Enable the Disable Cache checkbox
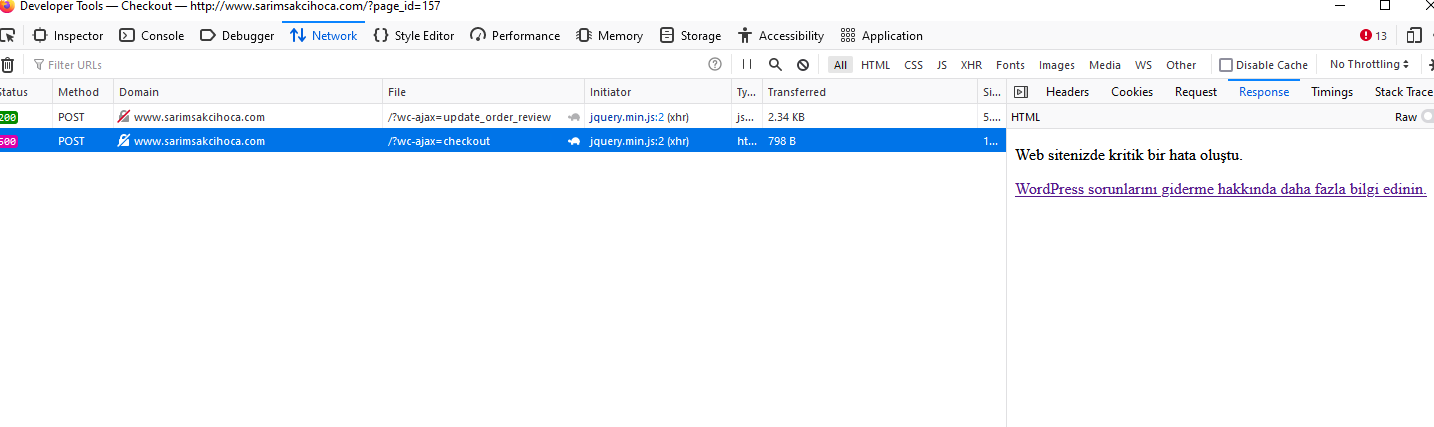 (x=1226, y=65)
